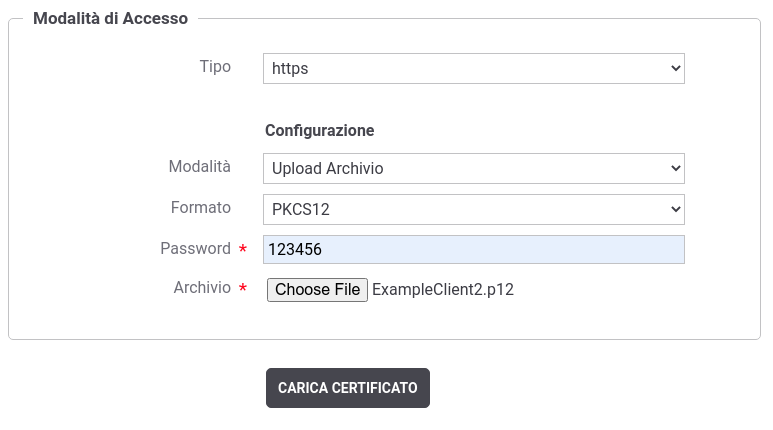The height and width of the screenshot is (430, 773).
Task: Click the Password field label
Action: coord(195,249)
